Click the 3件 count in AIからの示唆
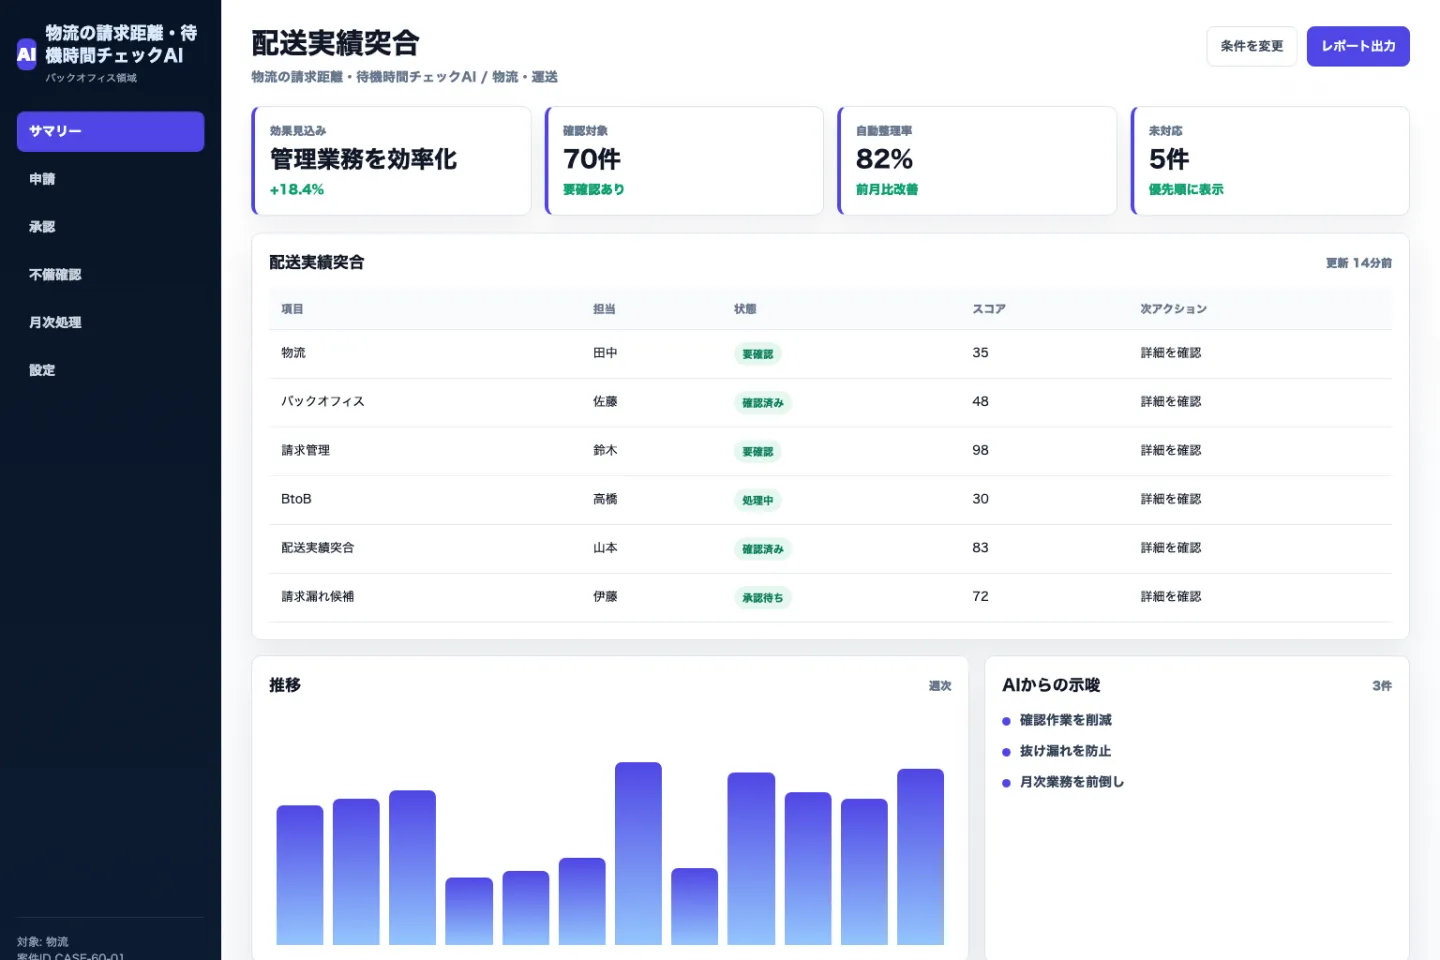Image resolution: width=1440 pixels, height=960 pixels. click(1382, 686)
